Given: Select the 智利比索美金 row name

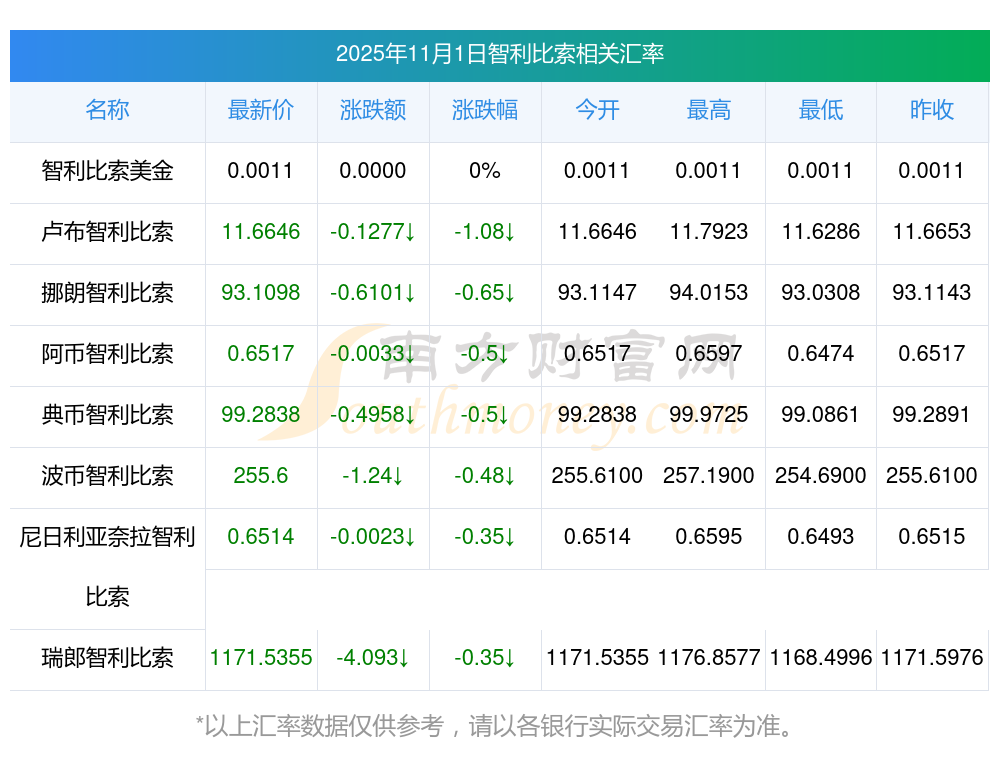Looking at the screenshot, I should coord(107,171).
